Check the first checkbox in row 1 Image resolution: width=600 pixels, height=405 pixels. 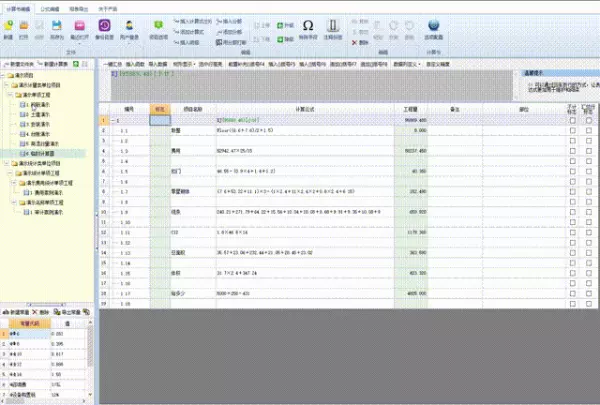coord(572,121)
